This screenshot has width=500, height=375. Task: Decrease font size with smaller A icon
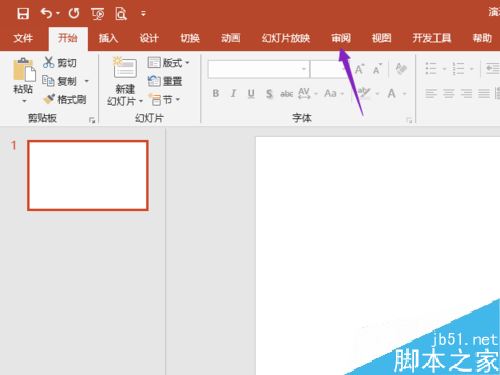[377, 69]
